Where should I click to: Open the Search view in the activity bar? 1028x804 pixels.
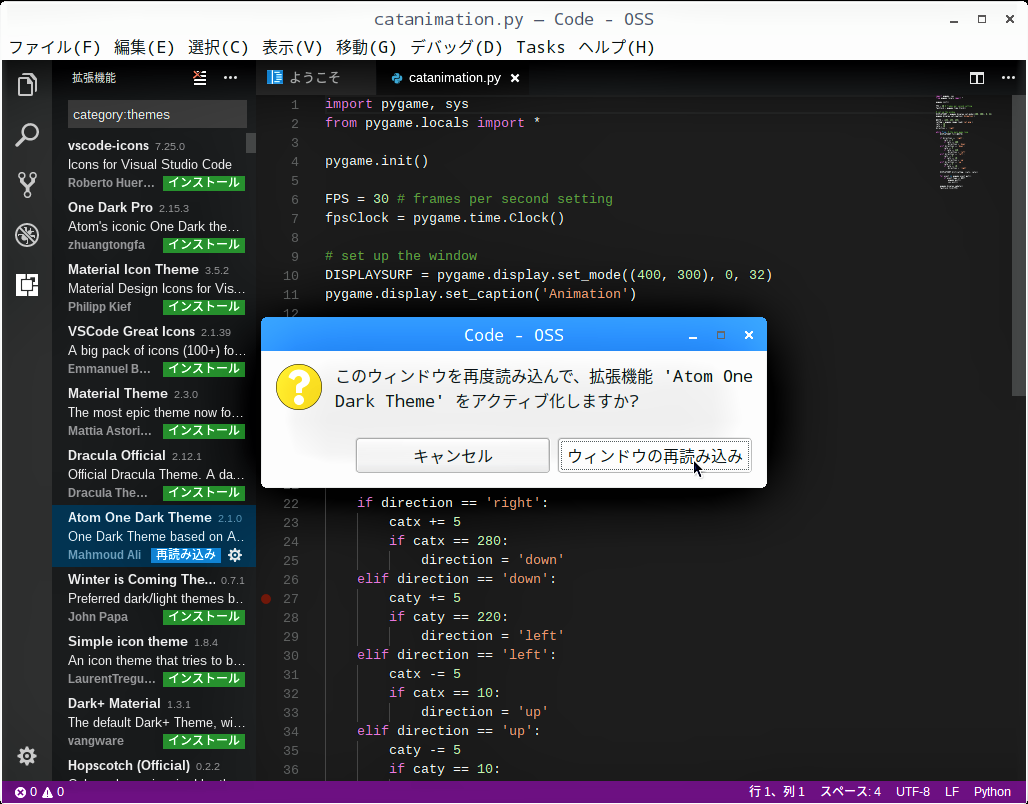27,134
